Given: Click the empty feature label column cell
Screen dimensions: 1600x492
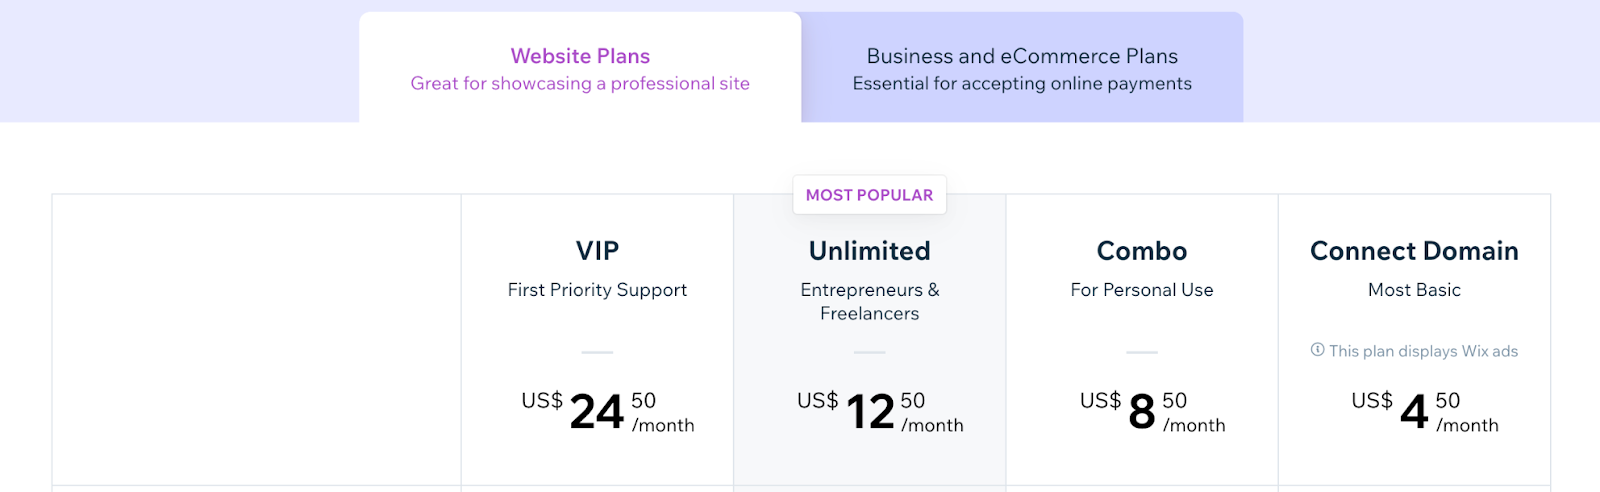Looking at the screenshot, I should click(x=257, y=340).
